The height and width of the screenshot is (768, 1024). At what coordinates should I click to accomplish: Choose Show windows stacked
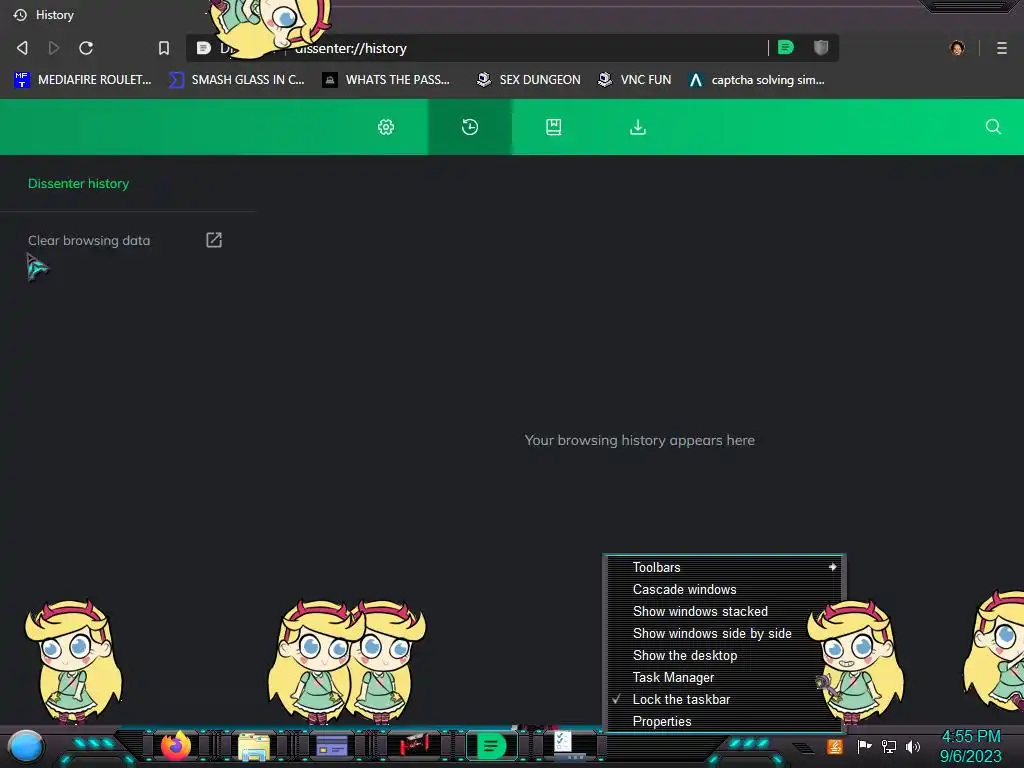click(724, 612)
